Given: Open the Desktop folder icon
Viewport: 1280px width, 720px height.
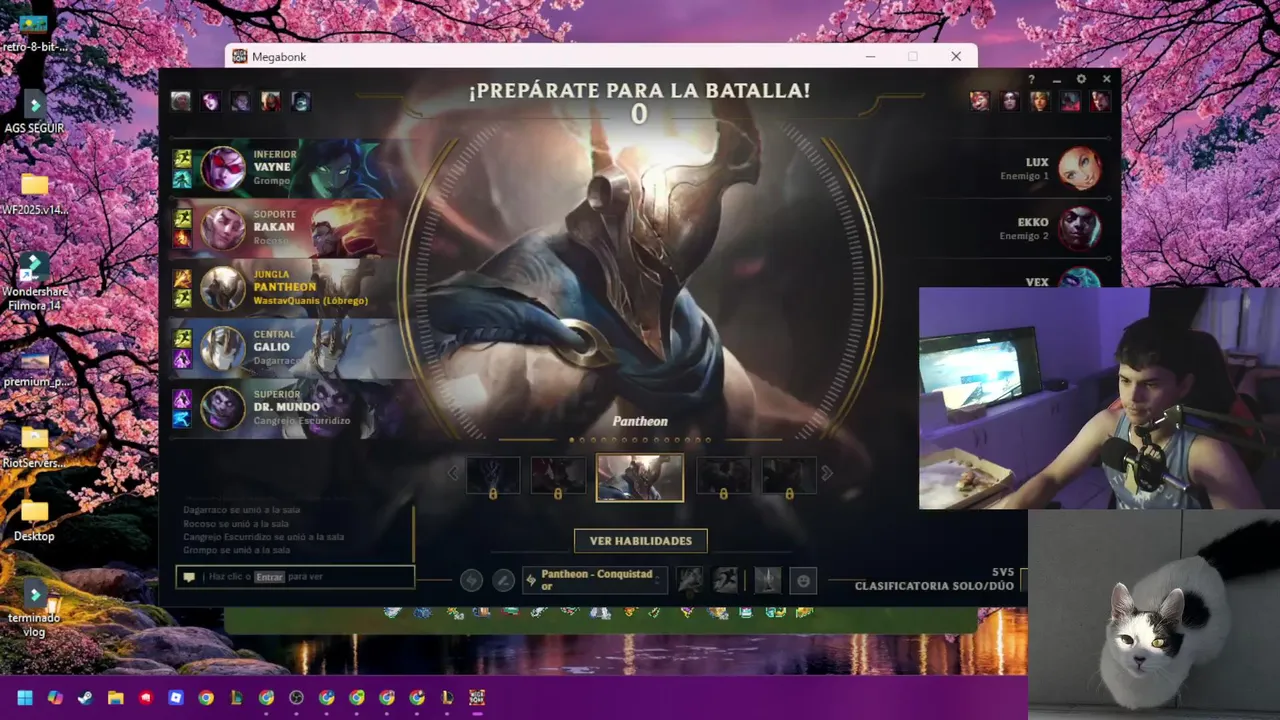Looking at the screenshot, I should coord(34,521).
